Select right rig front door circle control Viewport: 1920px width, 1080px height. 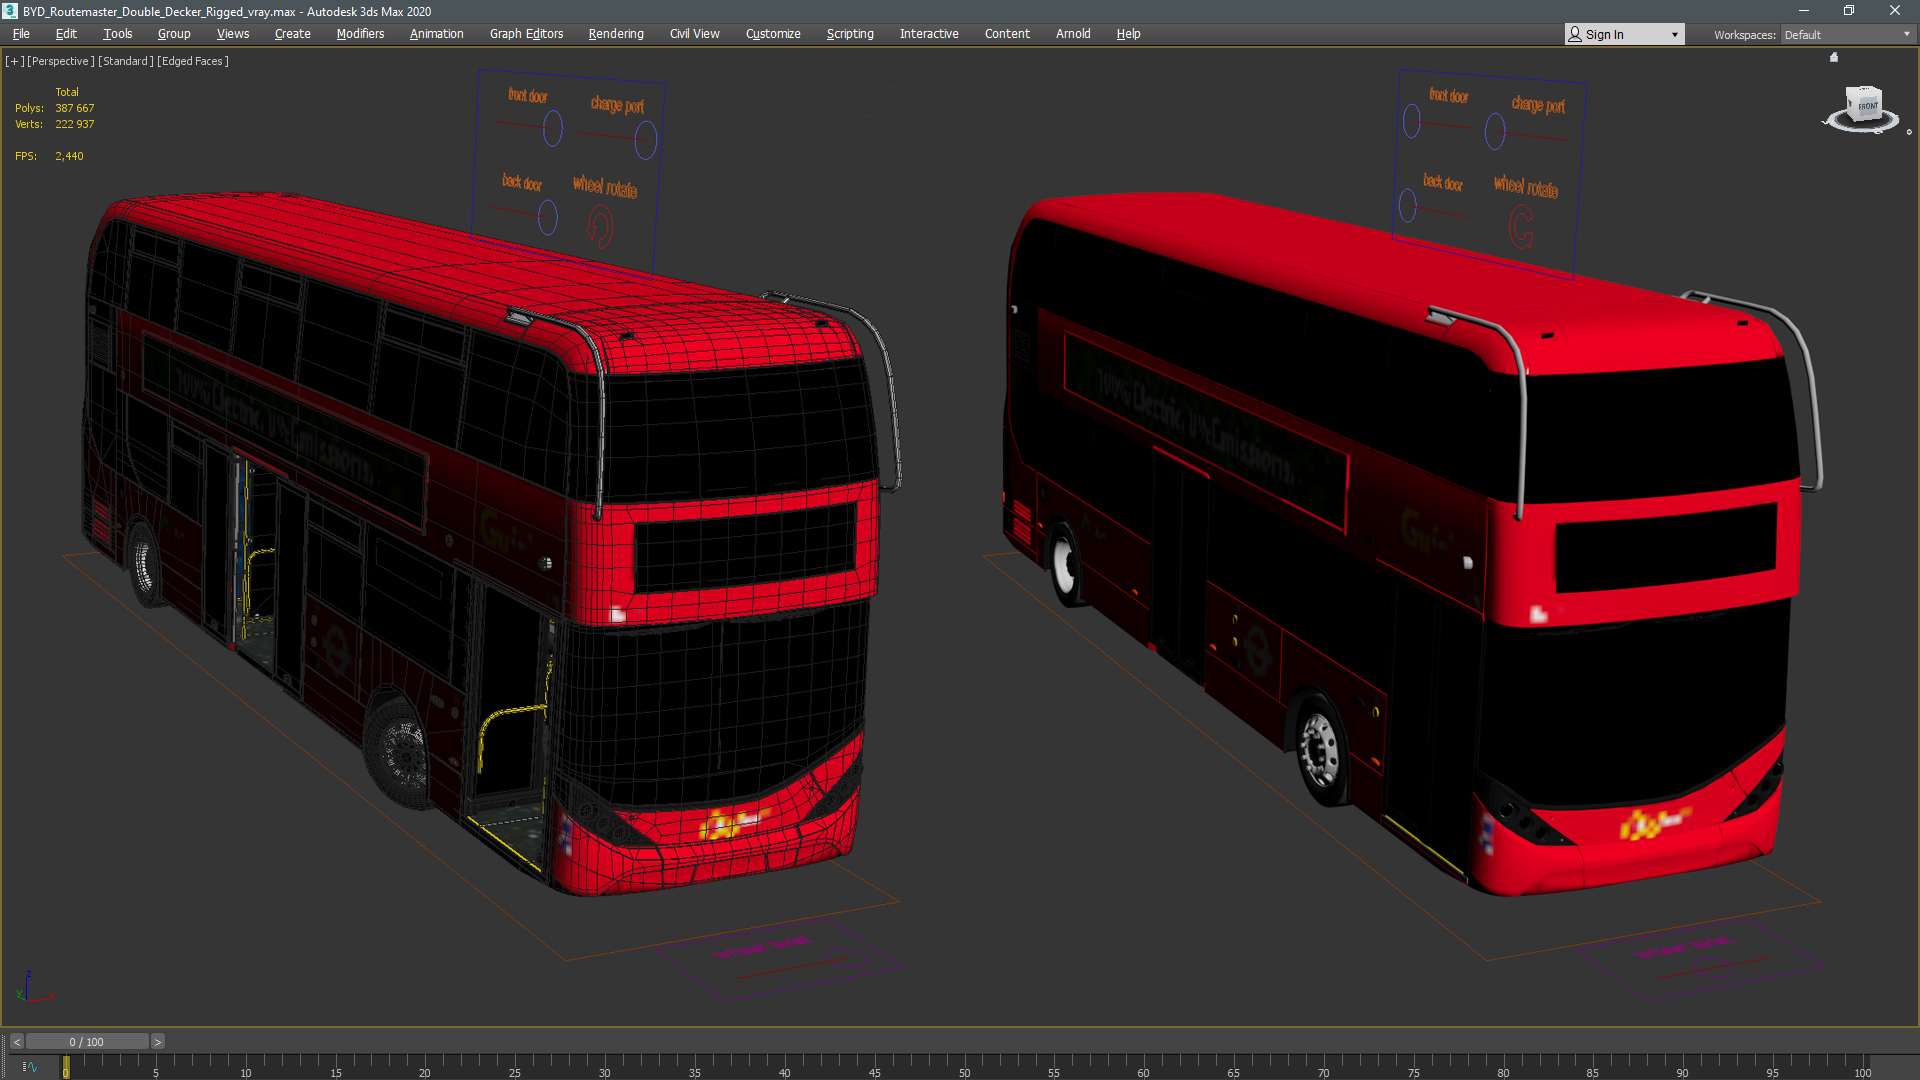(x=1412, y=122)
